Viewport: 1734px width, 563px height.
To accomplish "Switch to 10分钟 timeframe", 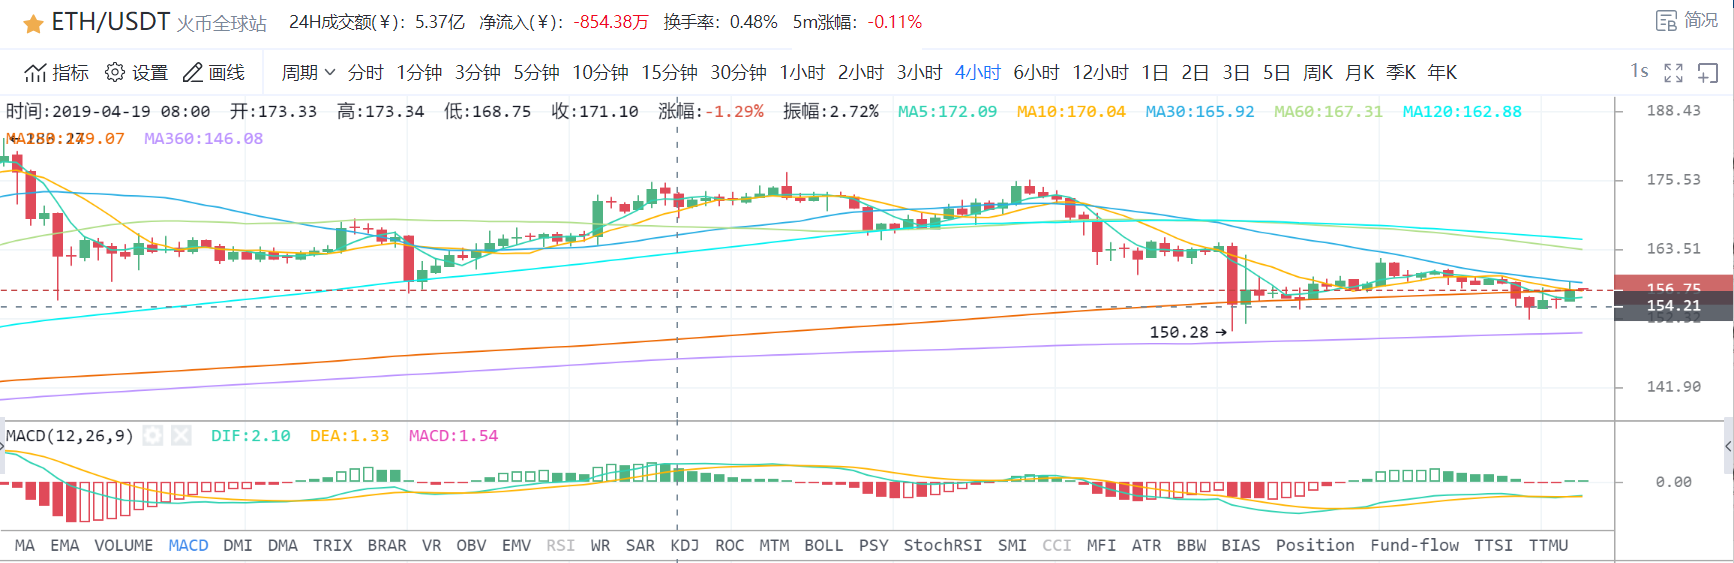I will 601,73.
